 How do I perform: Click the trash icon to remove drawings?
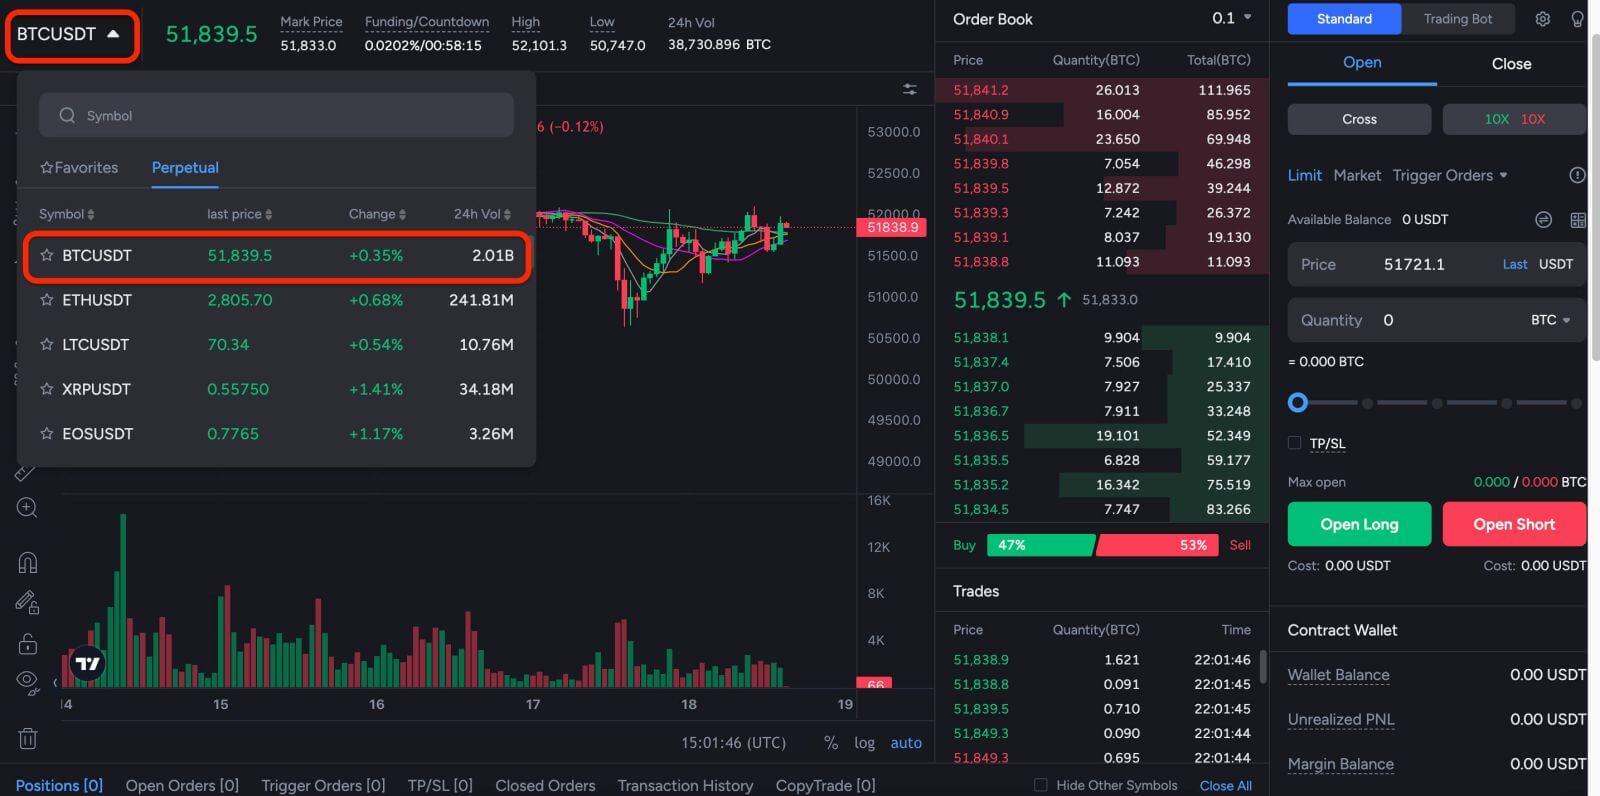27,739
